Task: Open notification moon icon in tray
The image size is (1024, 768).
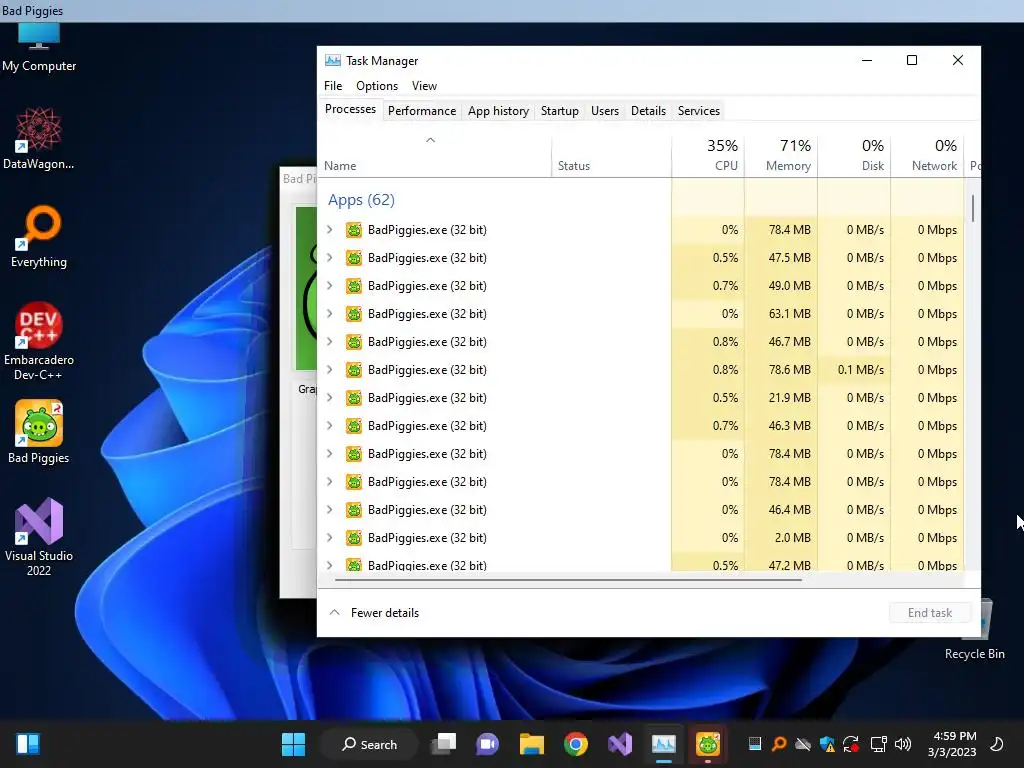Action: tap(997, 744)
